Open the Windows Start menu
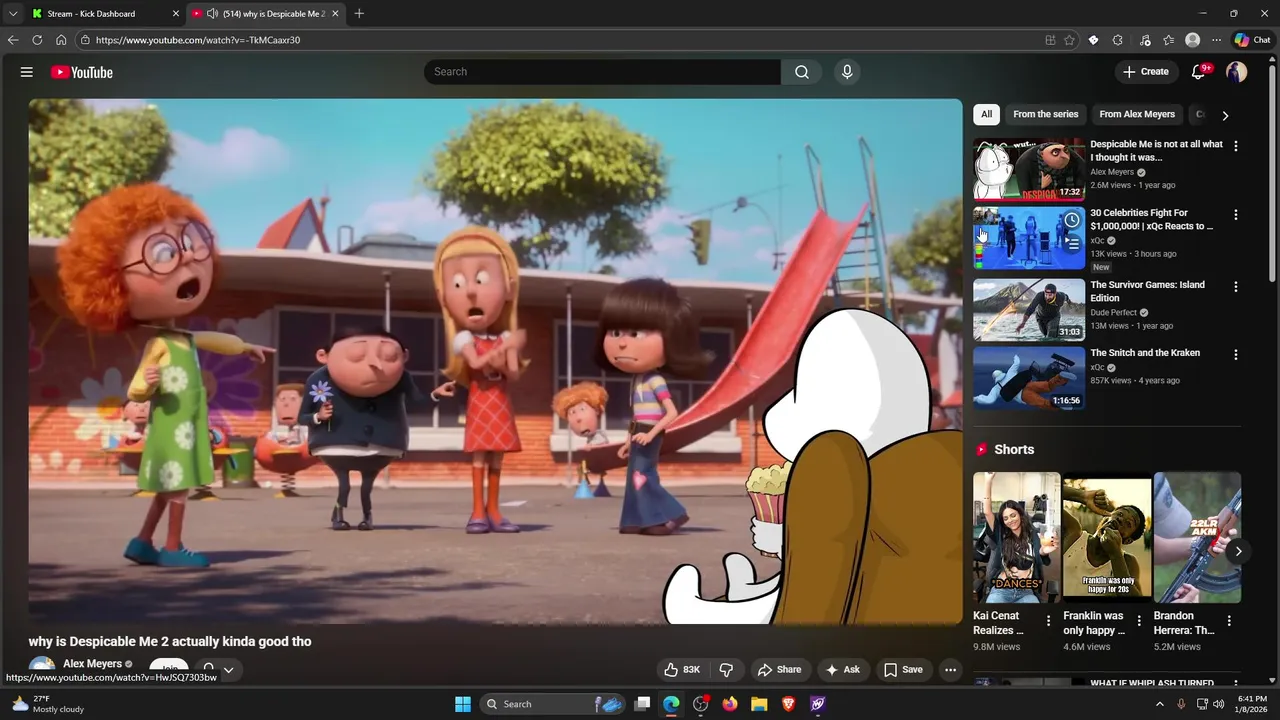The height and width of the screenshot is (720, 1280). click(463, 704)
